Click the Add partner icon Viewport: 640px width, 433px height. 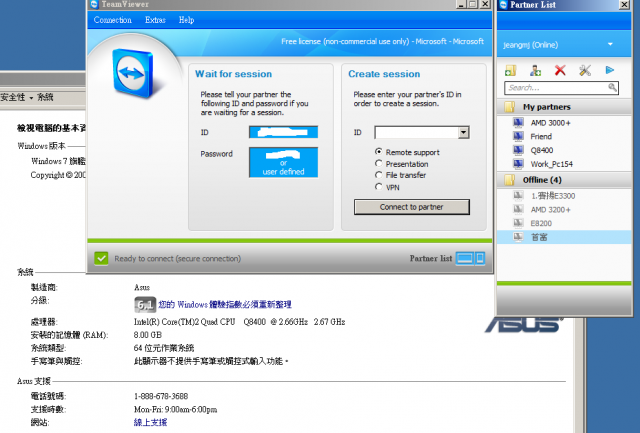(535, 71)
